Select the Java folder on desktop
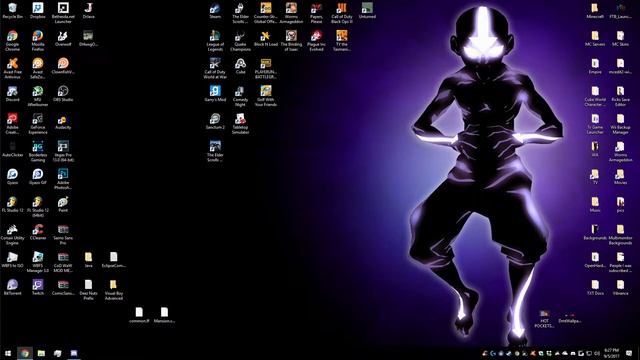 pos(88,260)
